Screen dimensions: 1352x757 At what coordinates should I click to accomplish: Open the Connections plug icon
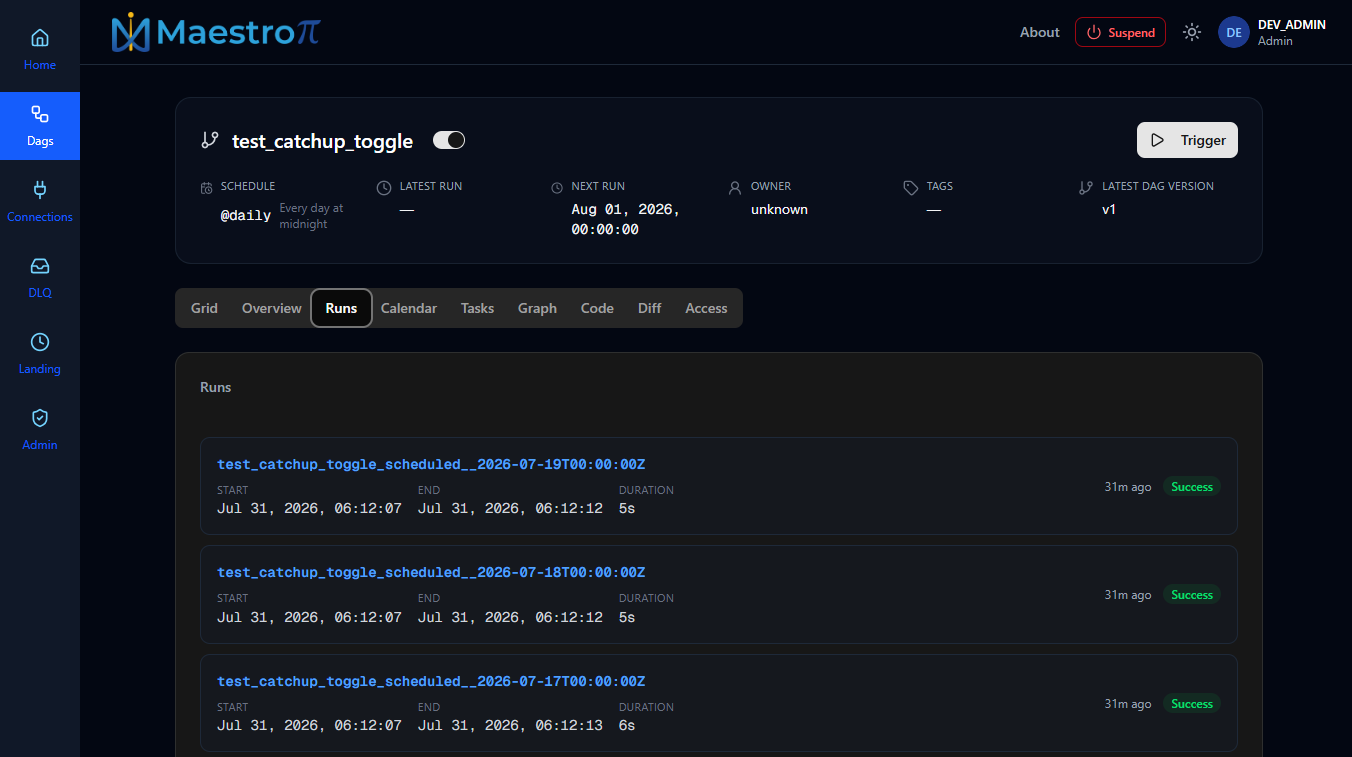[40, 190]
